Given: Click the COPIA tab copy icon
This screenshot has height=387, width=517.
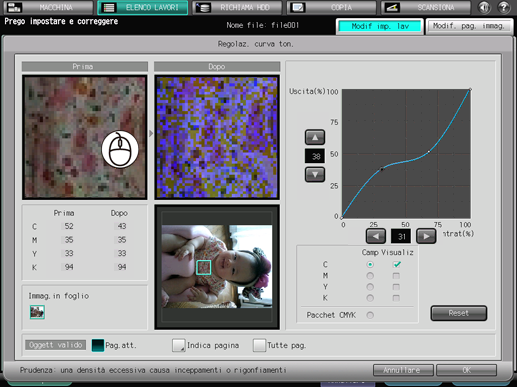Looking at the screenshot, I should 297,8.
